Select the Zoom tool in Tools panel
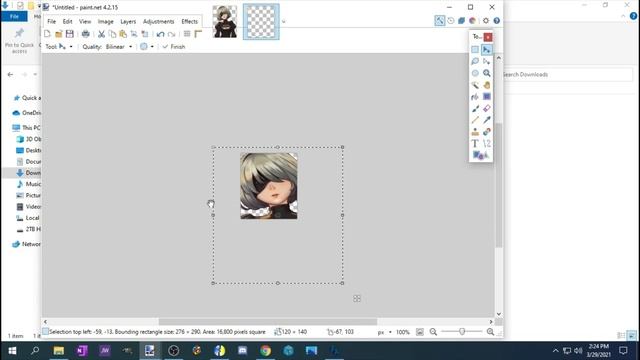Image resolution: width=640 pixels, height=360 pixels. (487, 73)
